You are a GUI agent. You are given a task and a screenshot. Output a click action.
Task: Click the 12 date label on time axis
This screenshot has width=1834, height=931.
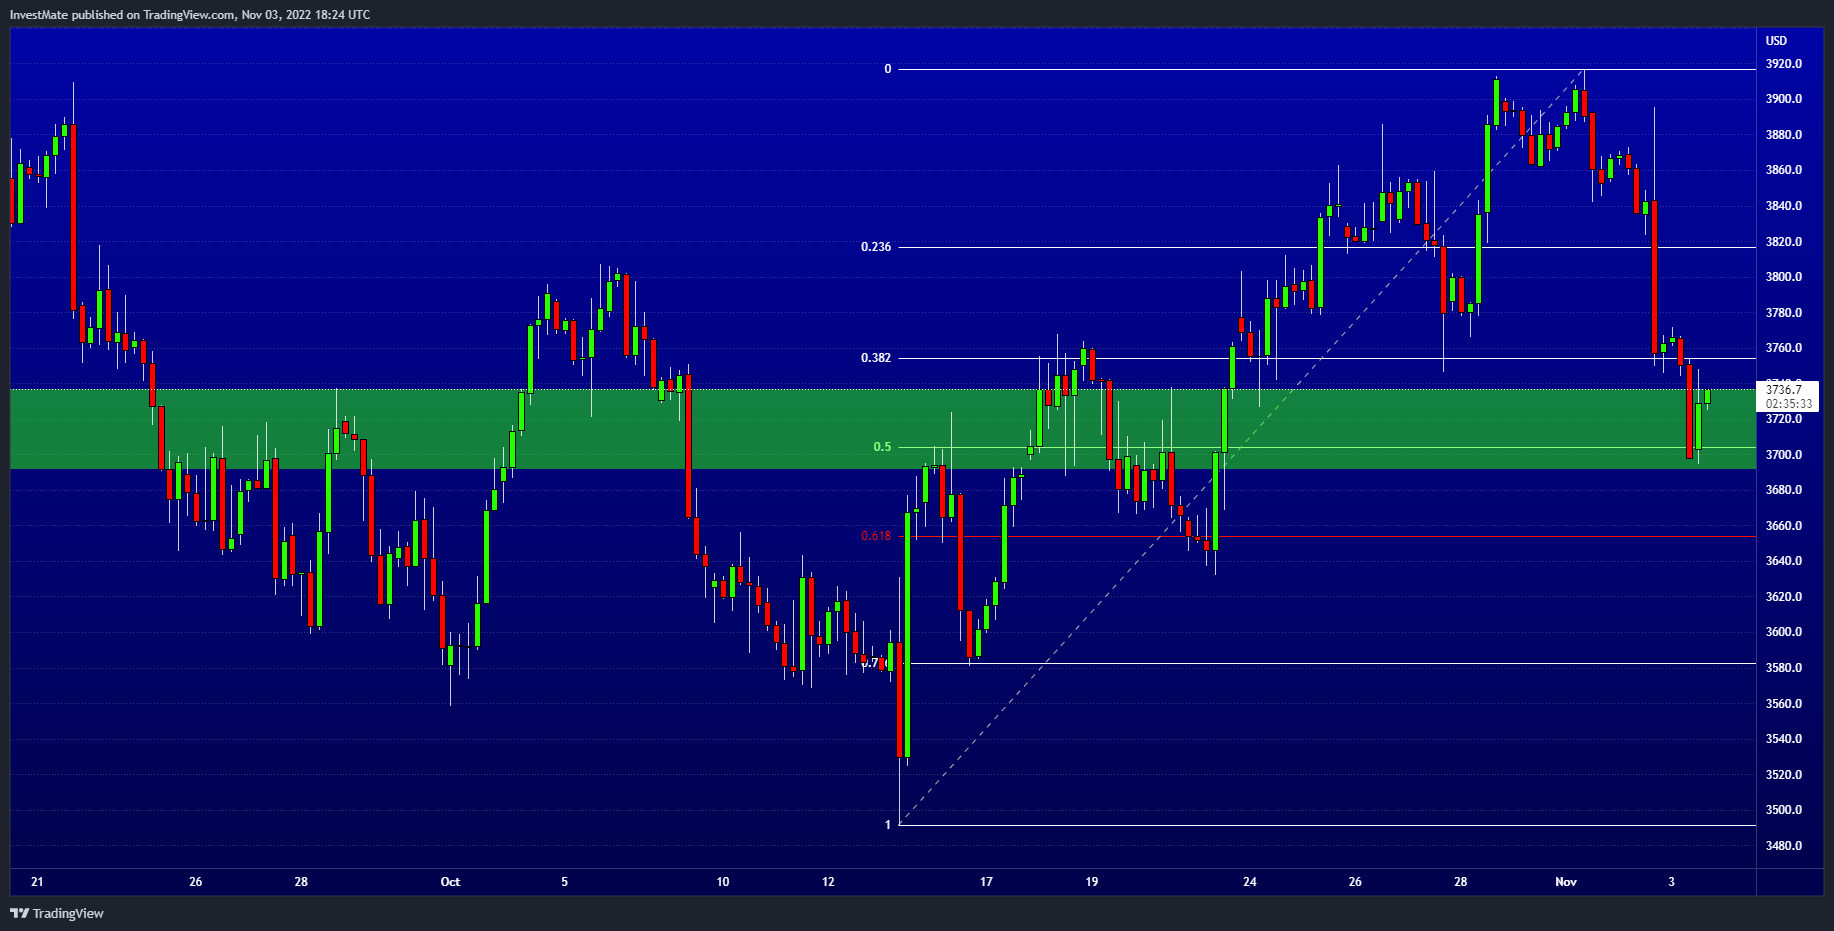828,882
